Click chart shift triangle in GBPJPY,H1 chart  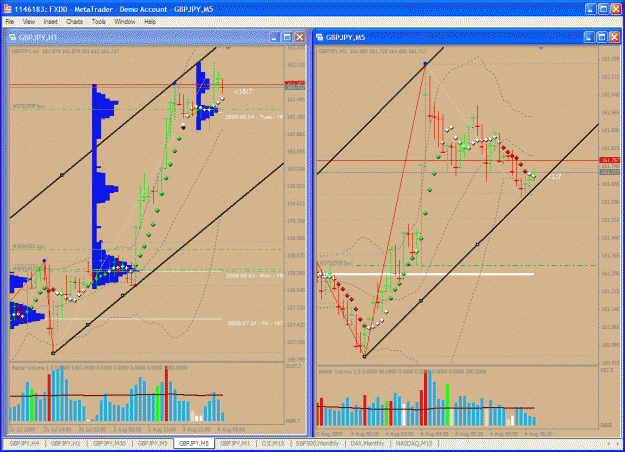point(228,48)
